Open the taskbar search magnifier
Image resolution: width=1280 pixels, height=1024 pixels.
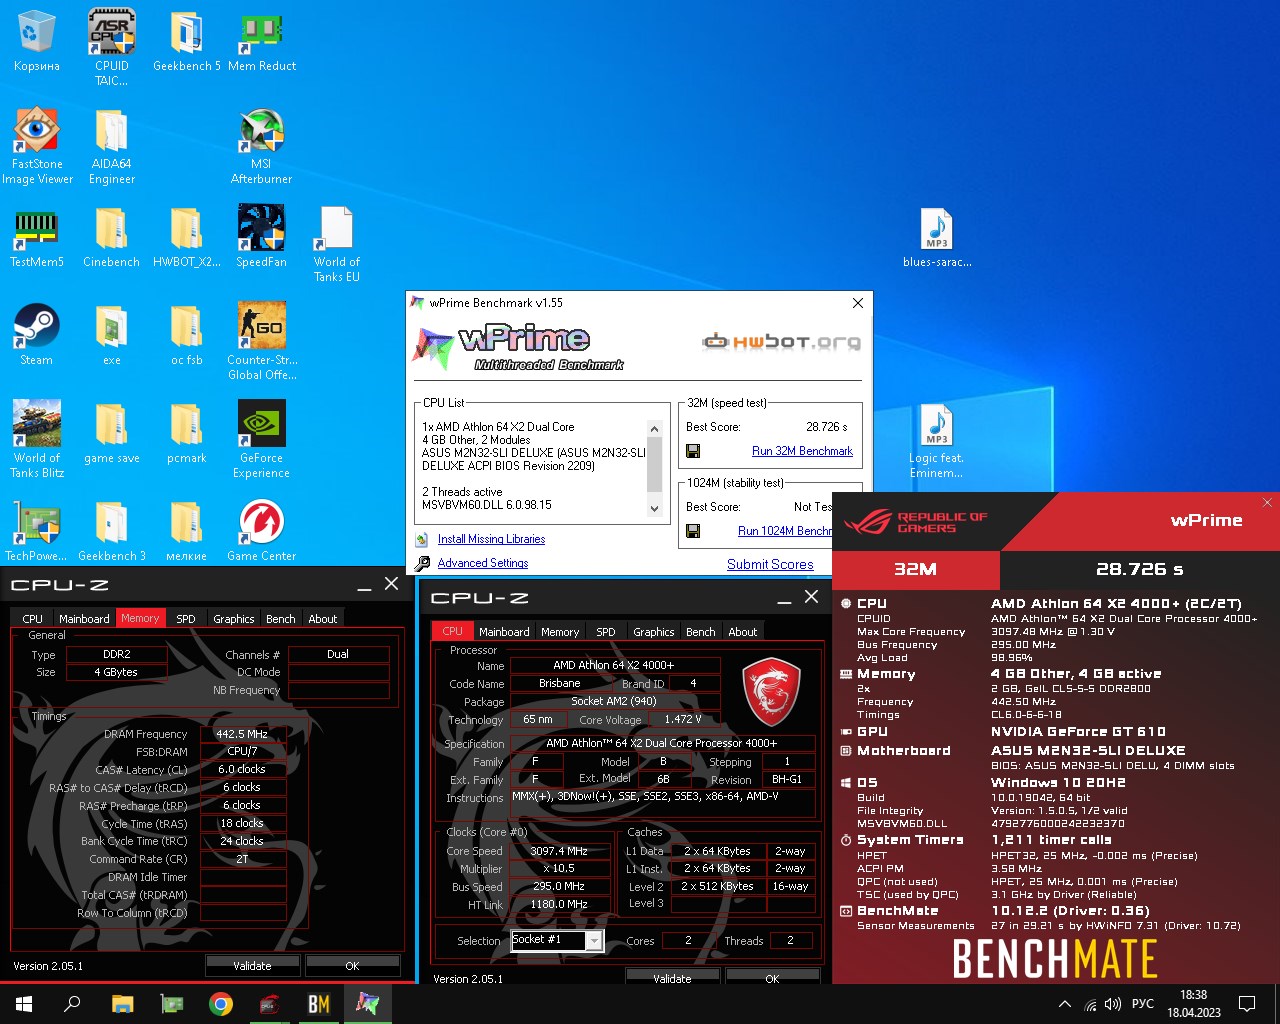coord(72,1004)
